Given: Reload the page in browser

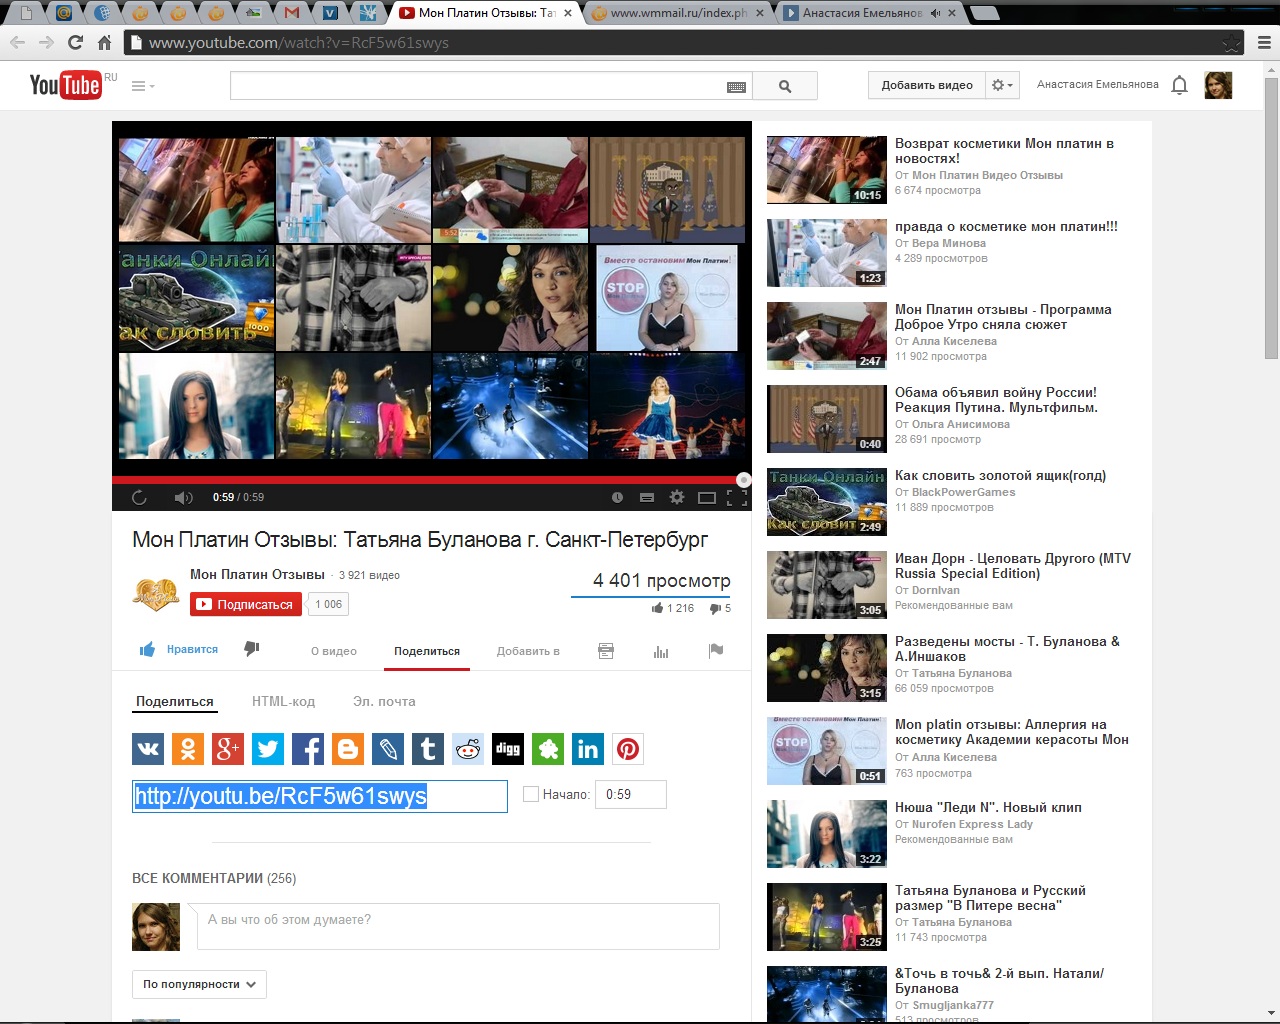Looking at the screenshot, I should pos(75,42).
